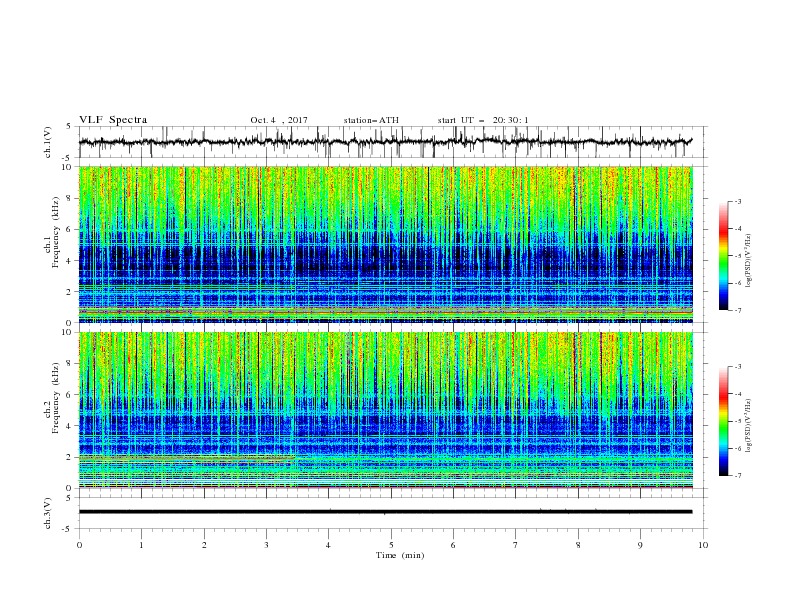Click time-axis tick label "2"

click(x=204, y=545)
